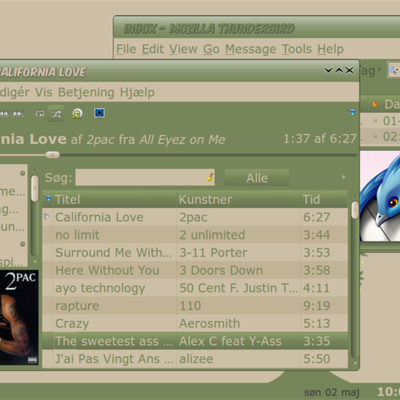Click the sidebar vertical scrollbar handle

[x=35, y=189]
